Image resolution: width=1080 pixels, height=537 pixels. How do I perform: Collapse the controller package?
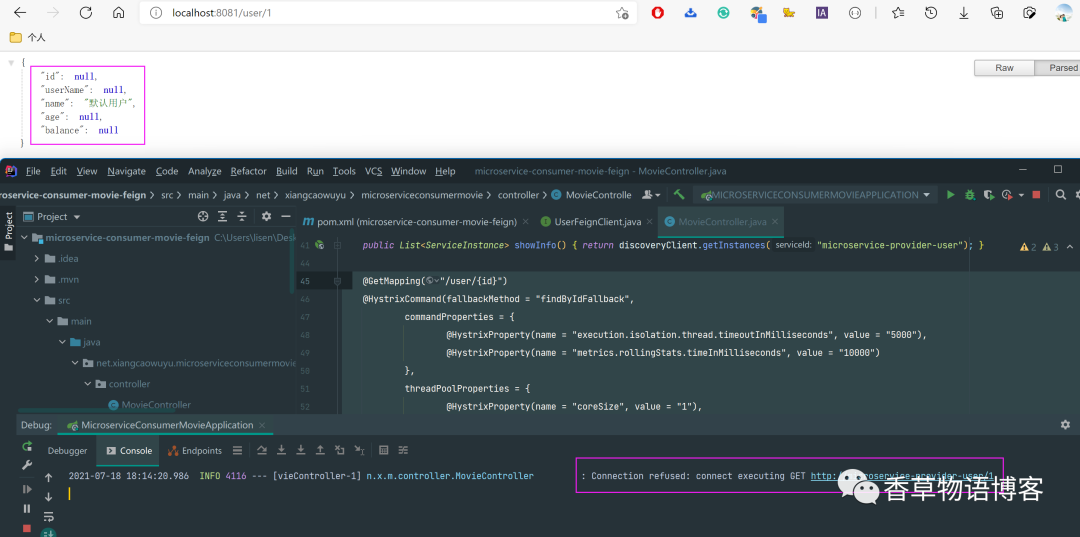point(88,383)
